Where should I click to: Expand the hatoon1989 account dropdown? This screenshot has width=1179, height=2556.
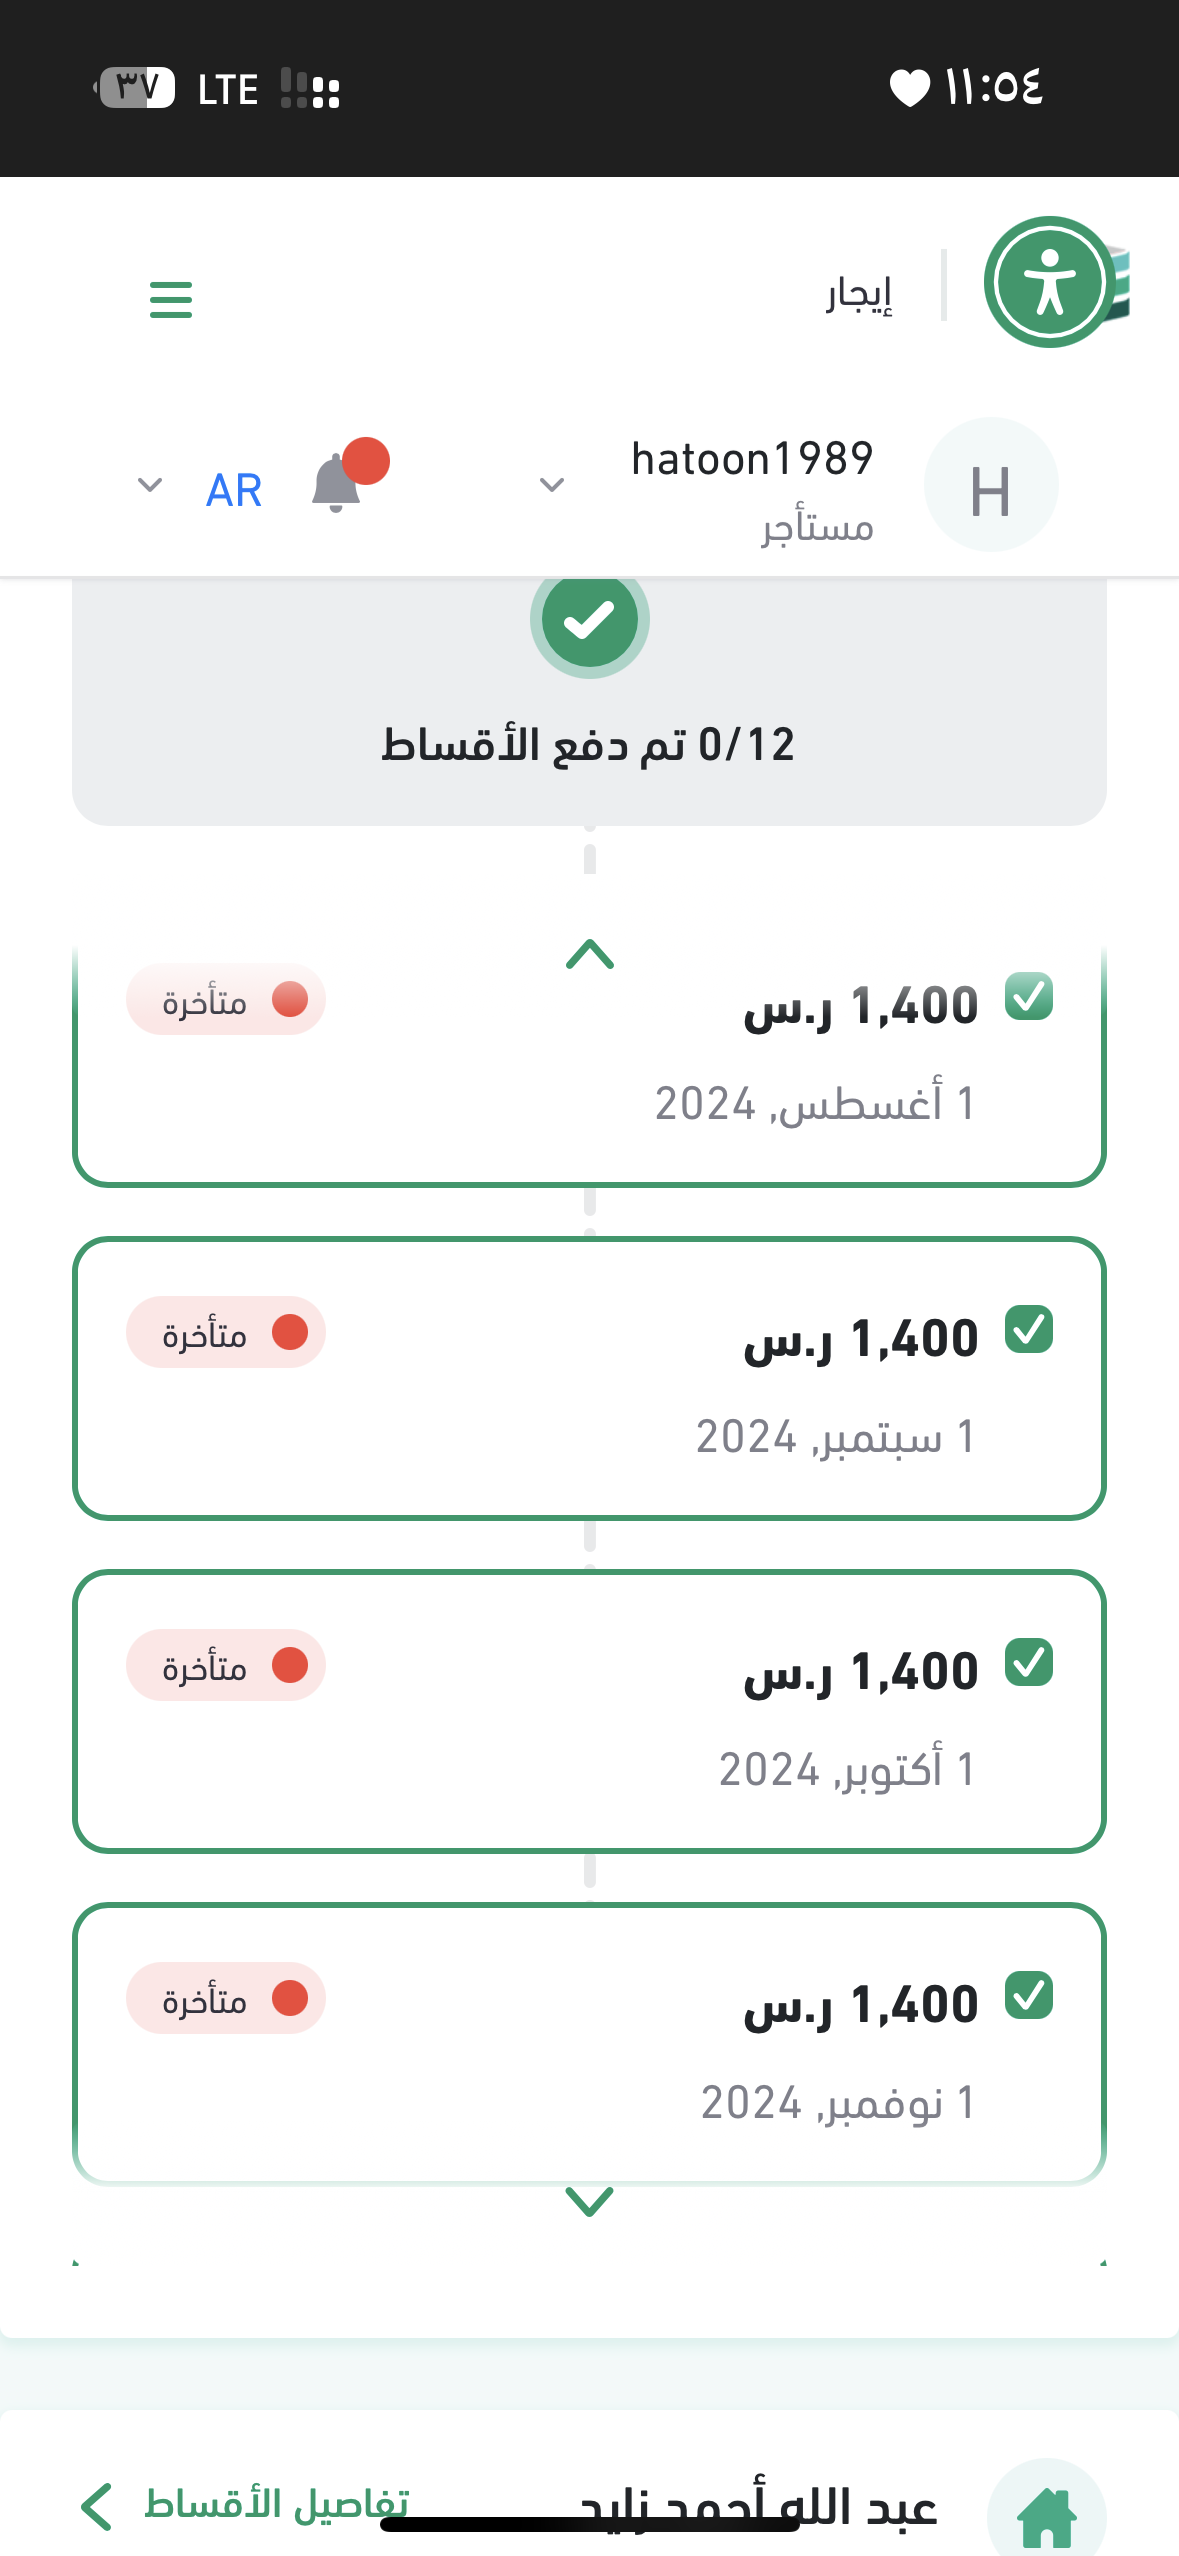coord(552,486)
